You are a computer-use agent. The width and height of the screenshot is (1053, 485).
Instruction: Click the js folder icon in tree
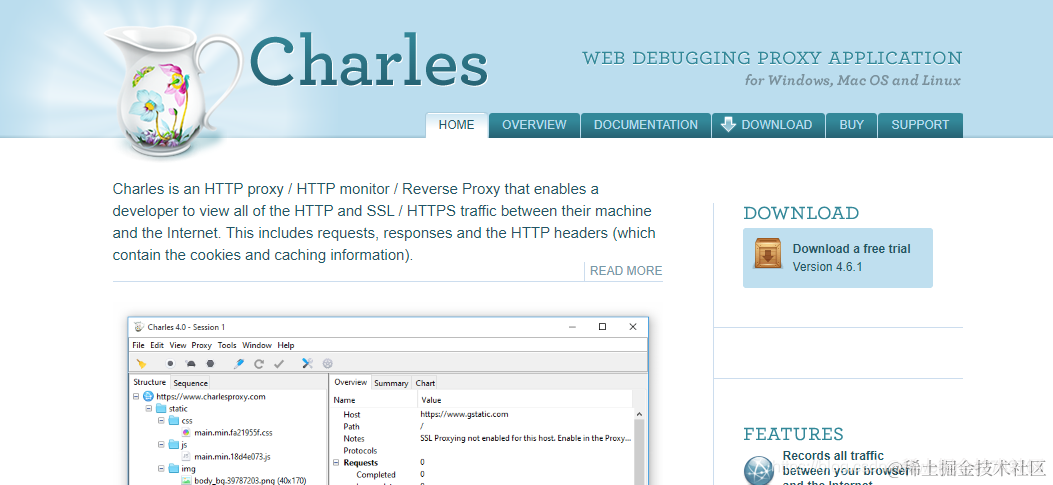coord(173,445)
